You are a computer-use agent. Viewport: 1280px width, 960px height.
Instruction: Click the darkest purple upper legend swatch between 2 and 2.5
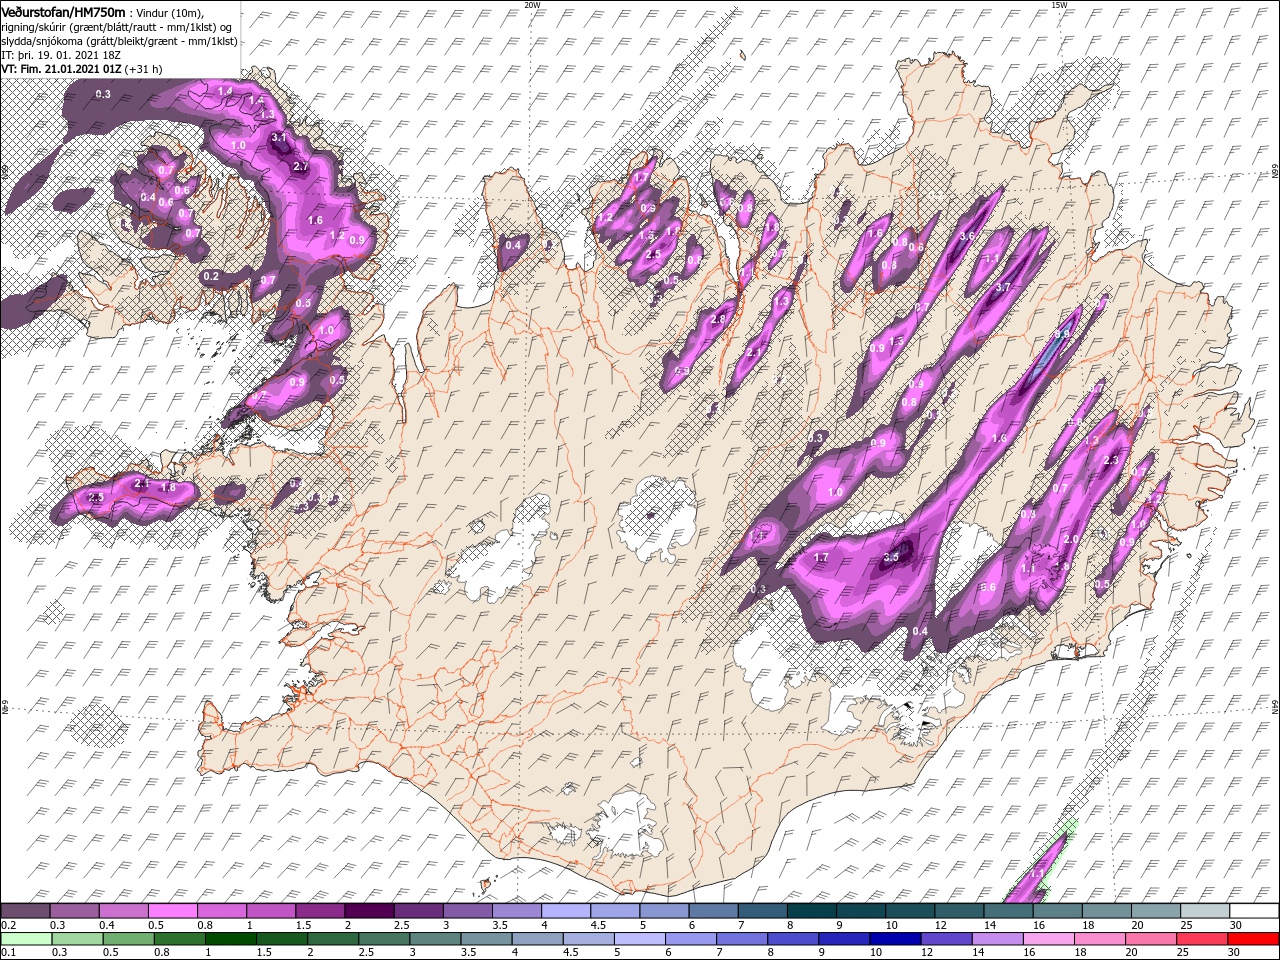point(369,911)
